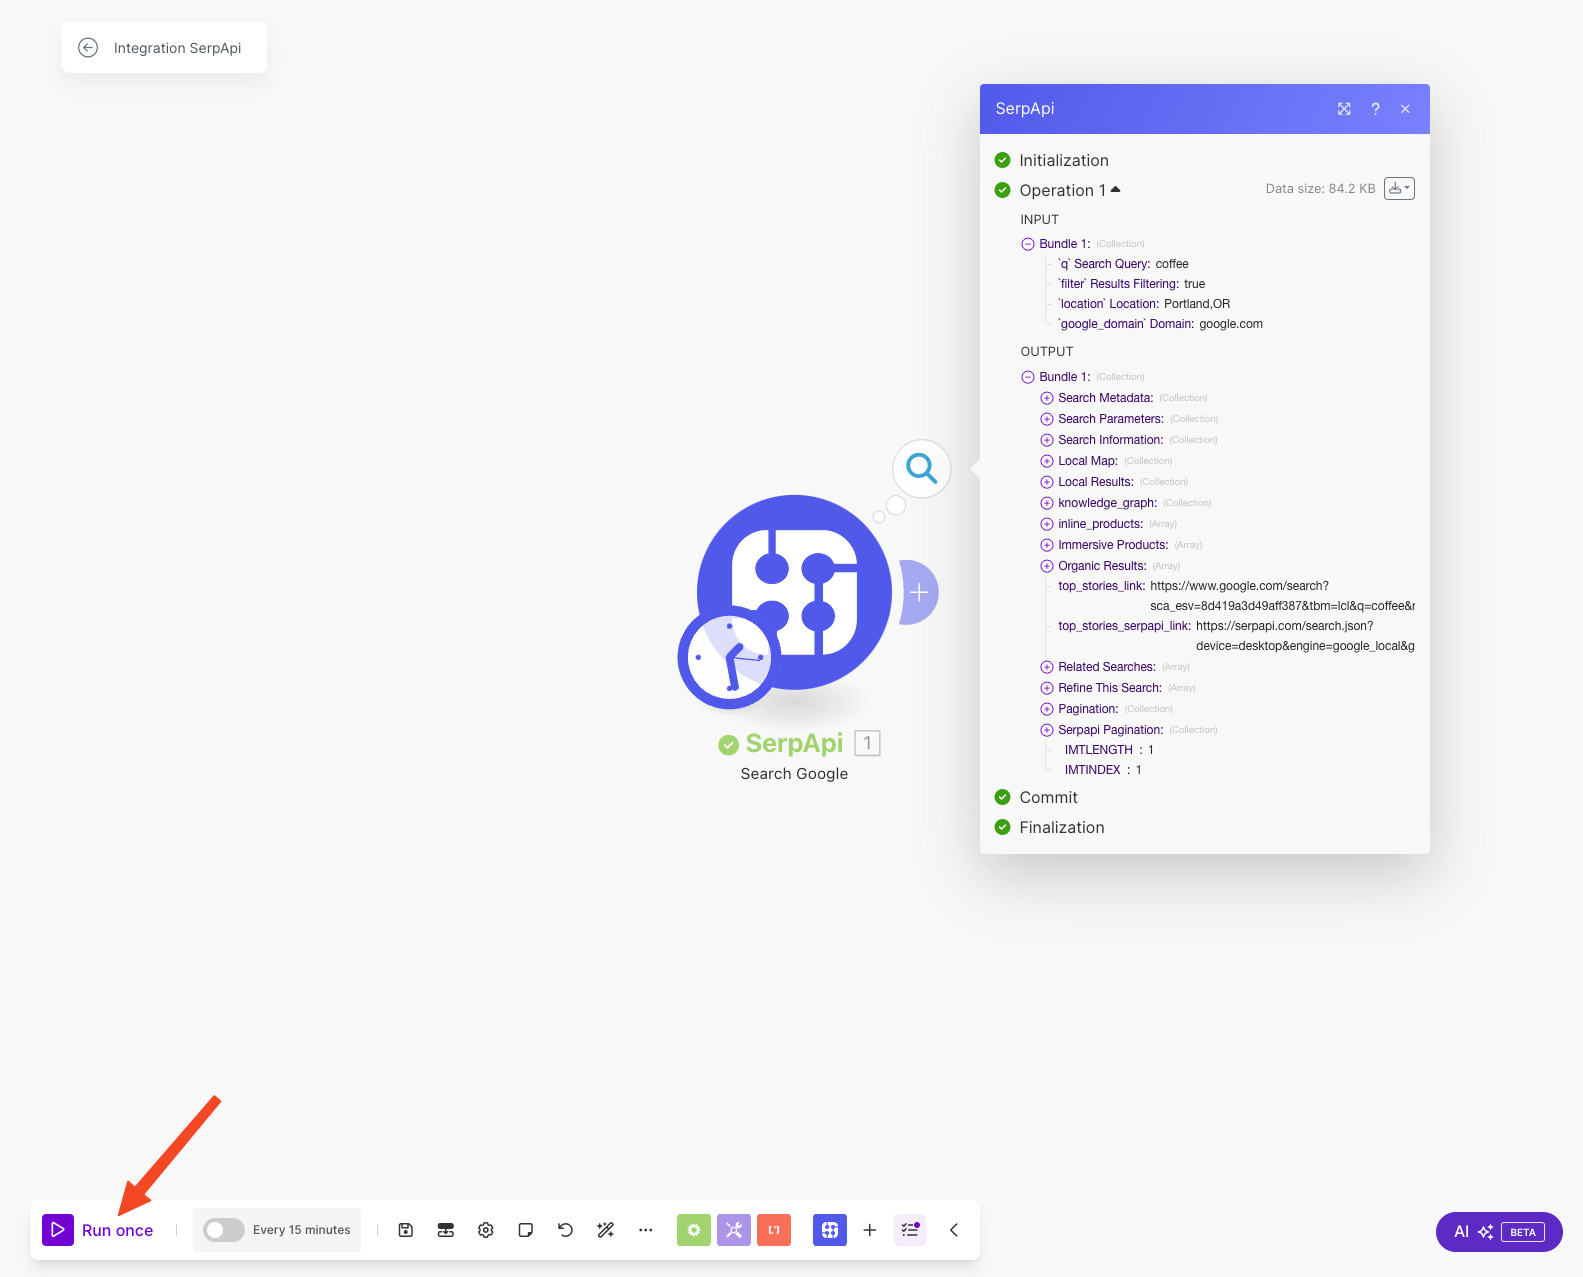Open scenario settings gear icon
This screenshot has width=1583, height=1277.
click(x=486, y=1230)
